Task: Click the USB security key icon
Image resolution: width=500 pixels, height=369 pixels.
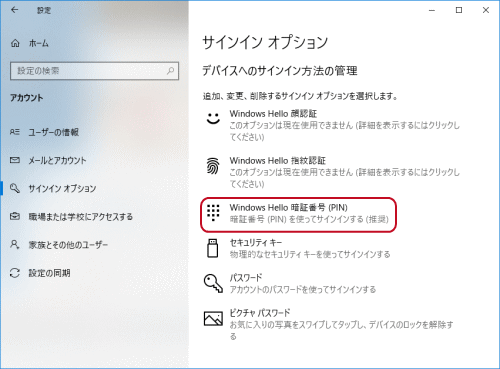Action: click(213, 248)
